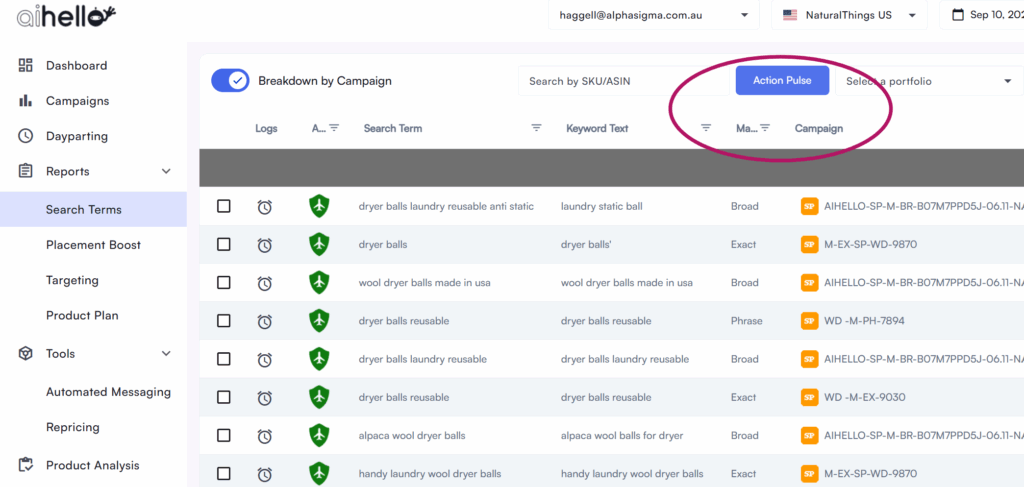Open the Sep 10 date range picker
This screenshot has height=487, width=1024.
[985, 15]
